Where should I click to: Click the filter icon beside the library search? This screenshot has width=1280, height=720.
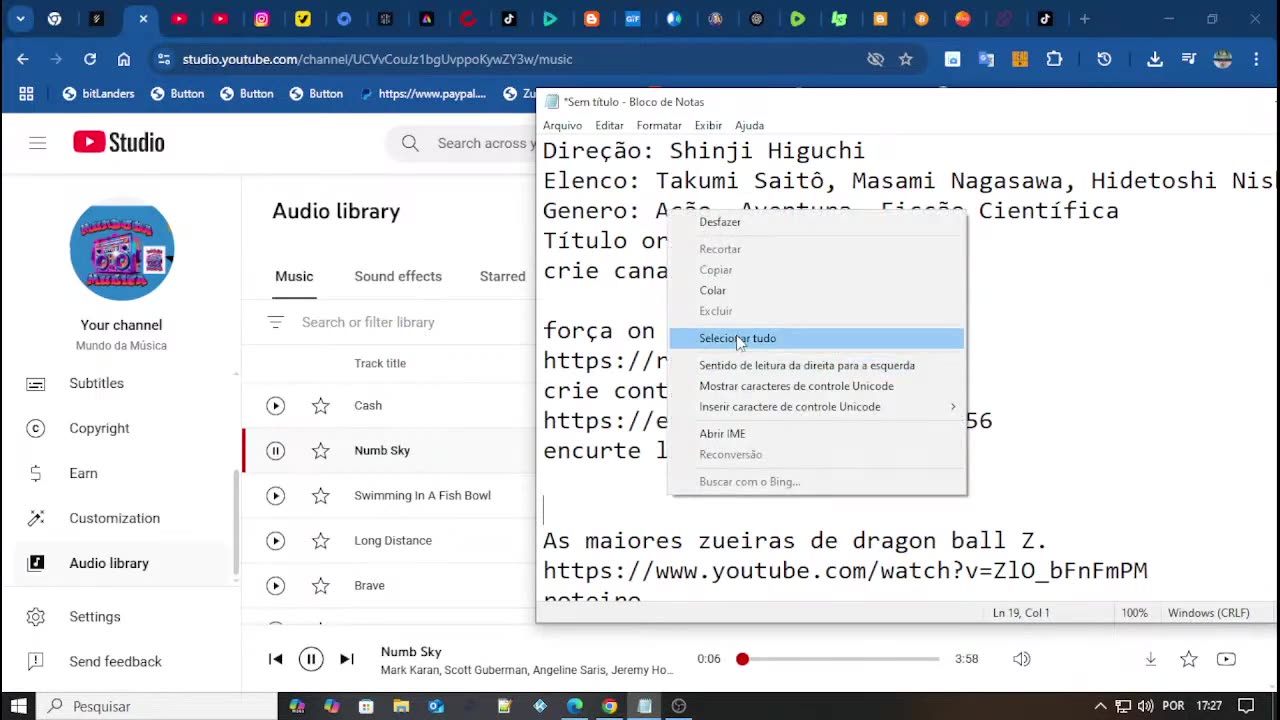(276, 322)
